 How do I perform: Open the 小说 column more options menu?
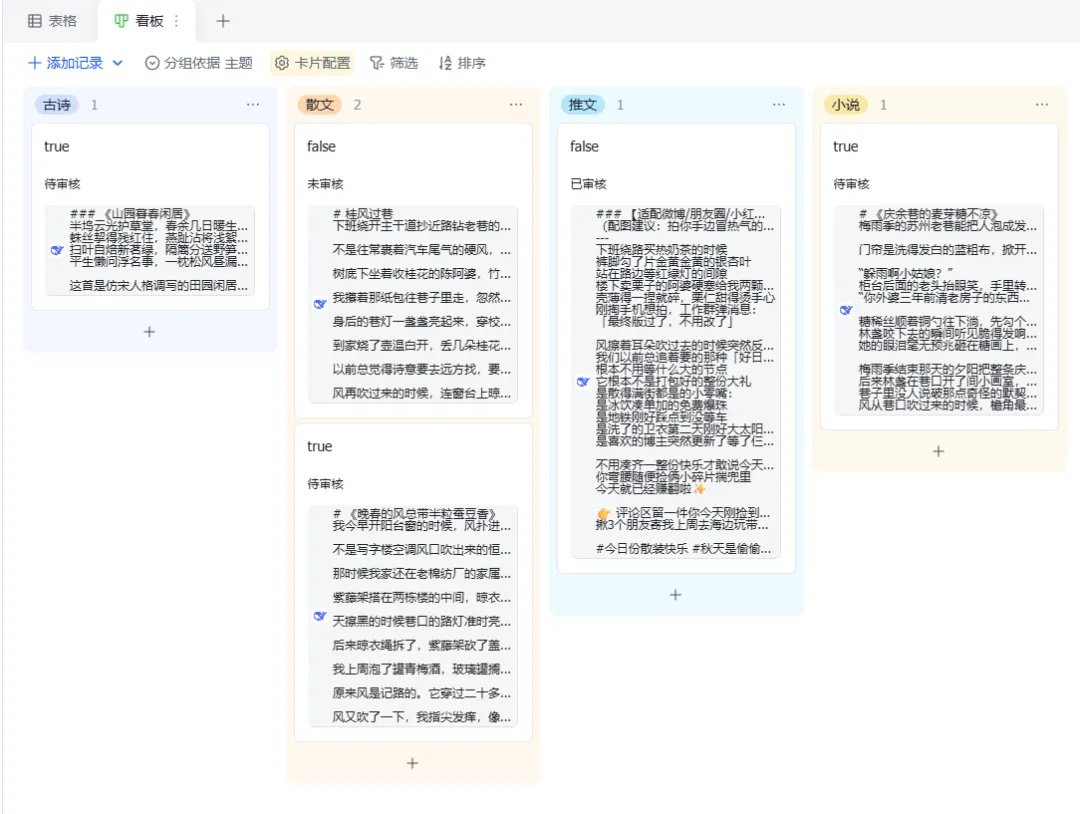click(x=1042, y=105)
